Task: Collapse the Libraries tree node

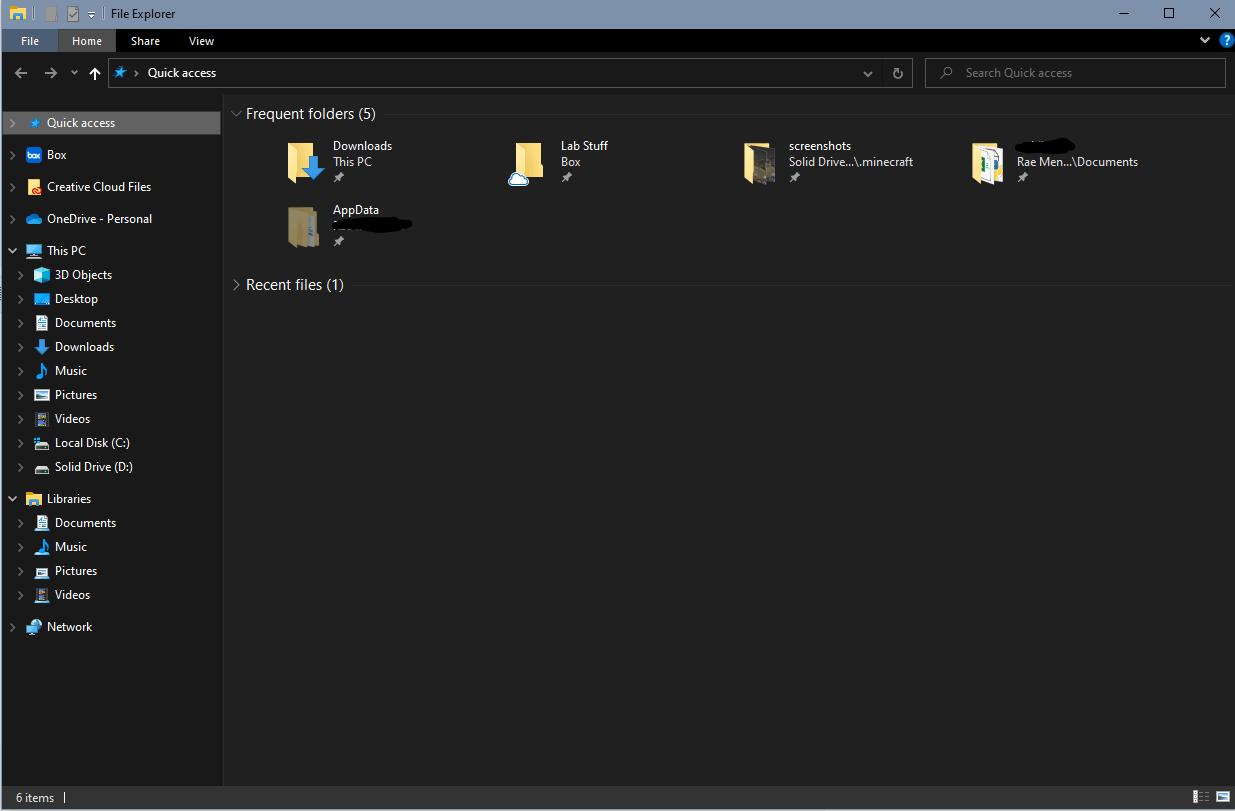Action: pyautogui.click(x=12, y=499)
